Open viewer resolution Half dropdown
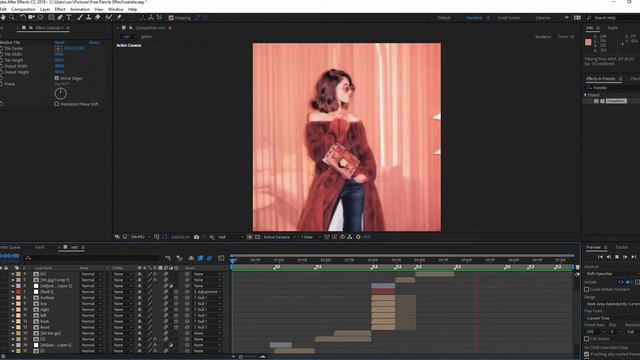Screen dimensions: 640x360 coord(231,237)
